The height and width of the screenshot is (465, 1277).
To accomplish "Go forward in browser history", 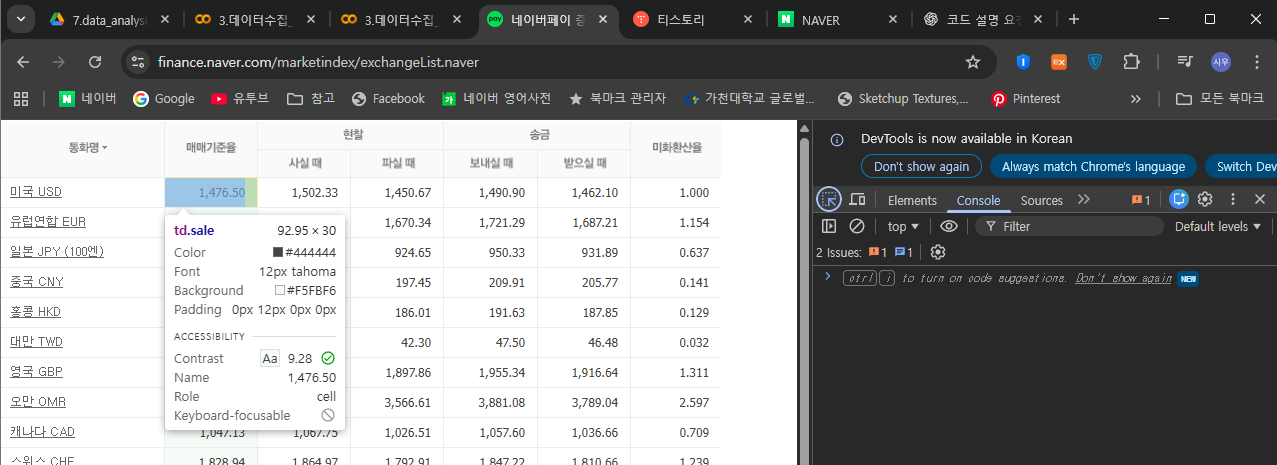I will click(x=59, y=62).
